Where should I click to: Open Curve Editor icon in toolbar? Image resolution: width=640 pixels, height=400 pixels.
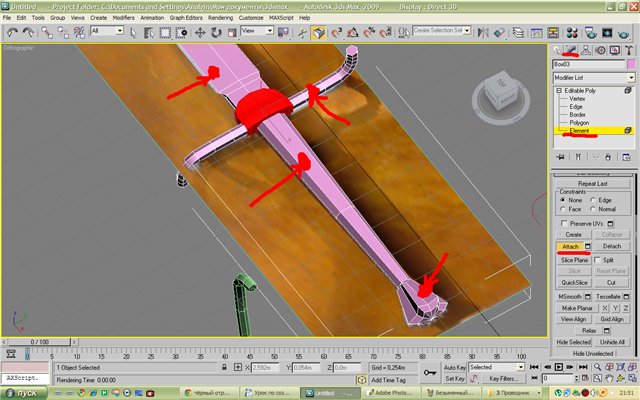coord(536,32)
